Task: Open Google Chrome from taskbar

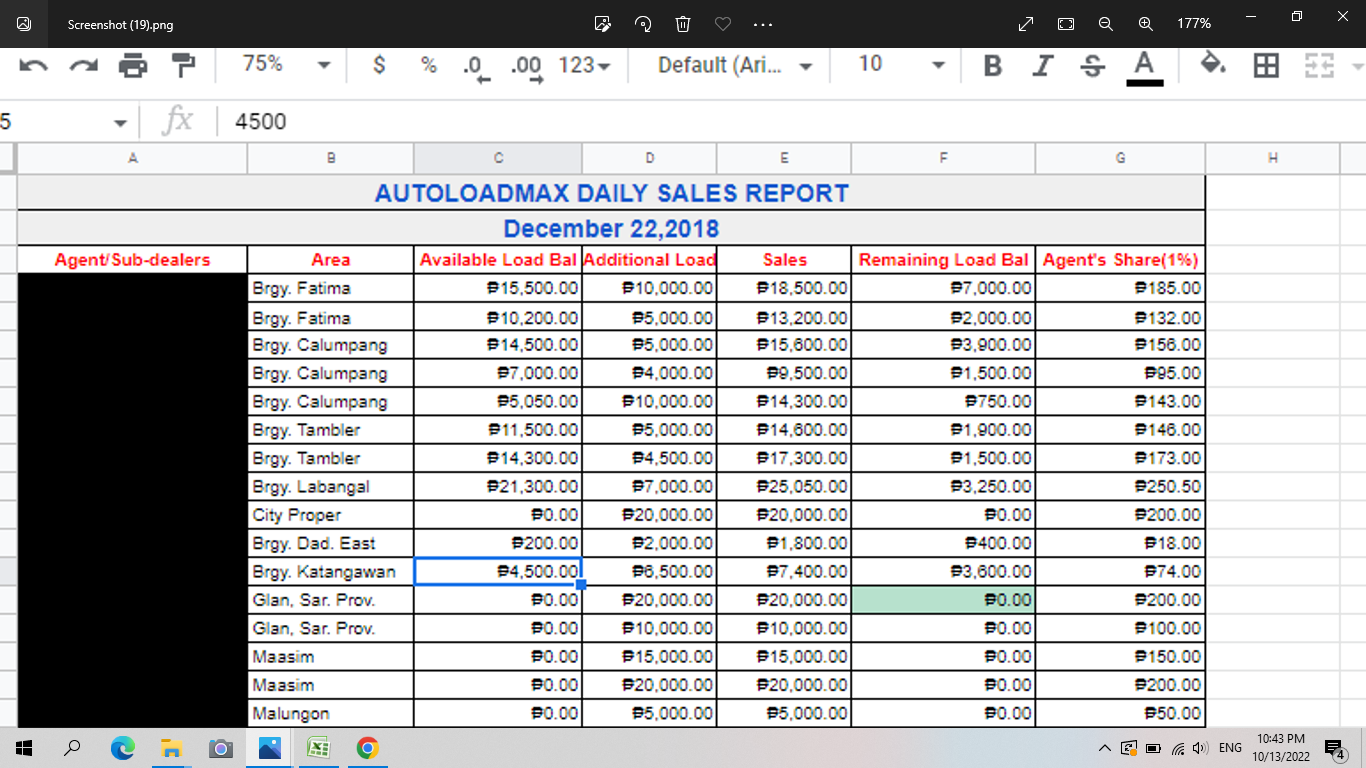Action: point(367,748)
